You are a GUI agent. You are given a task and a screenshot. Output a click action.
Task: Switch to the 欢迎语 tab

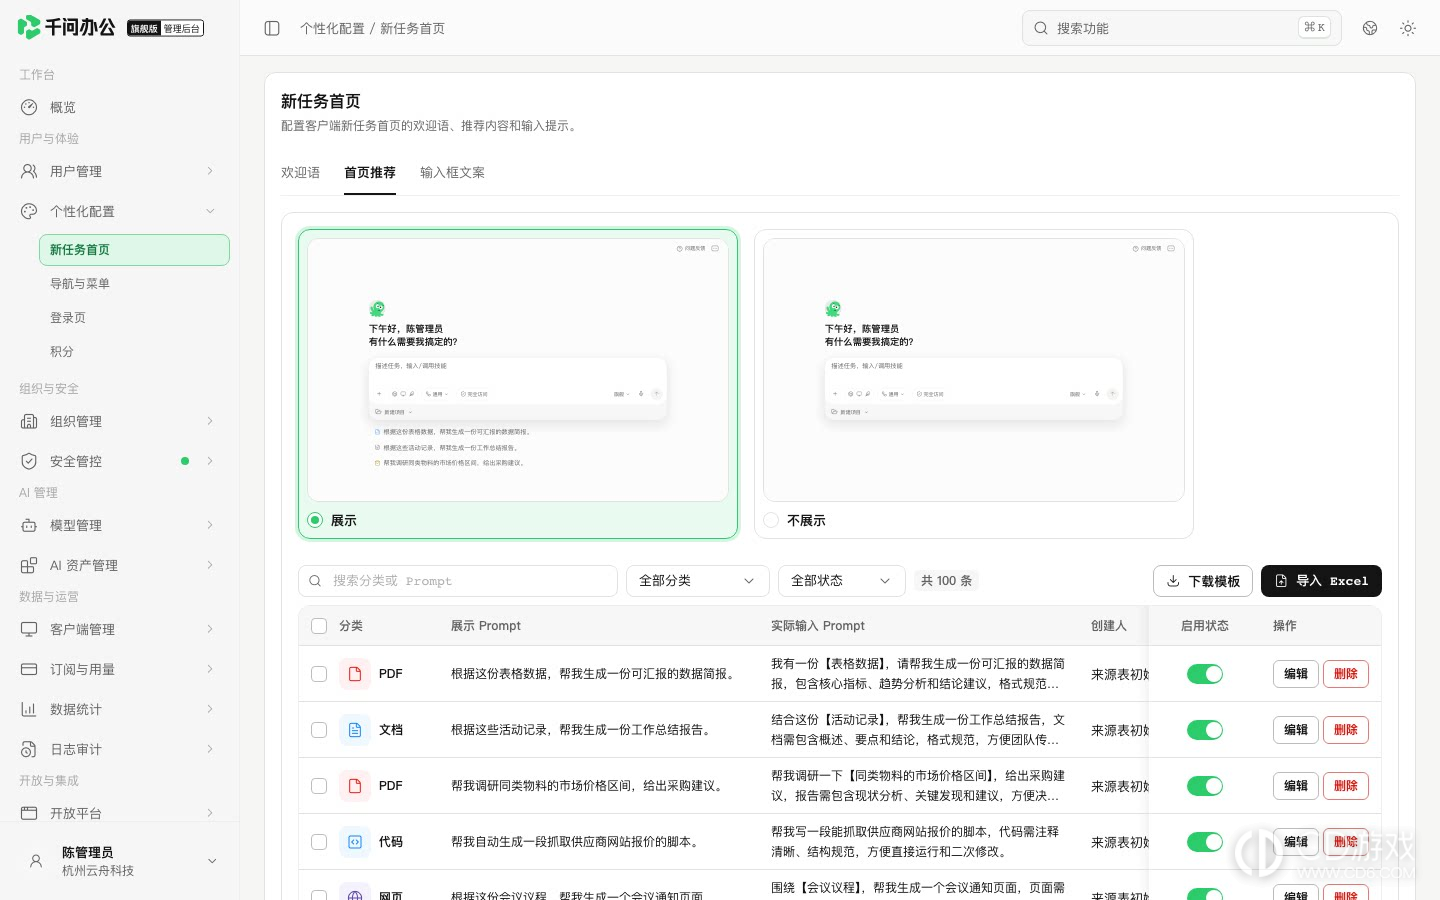[x=300, y=173]
